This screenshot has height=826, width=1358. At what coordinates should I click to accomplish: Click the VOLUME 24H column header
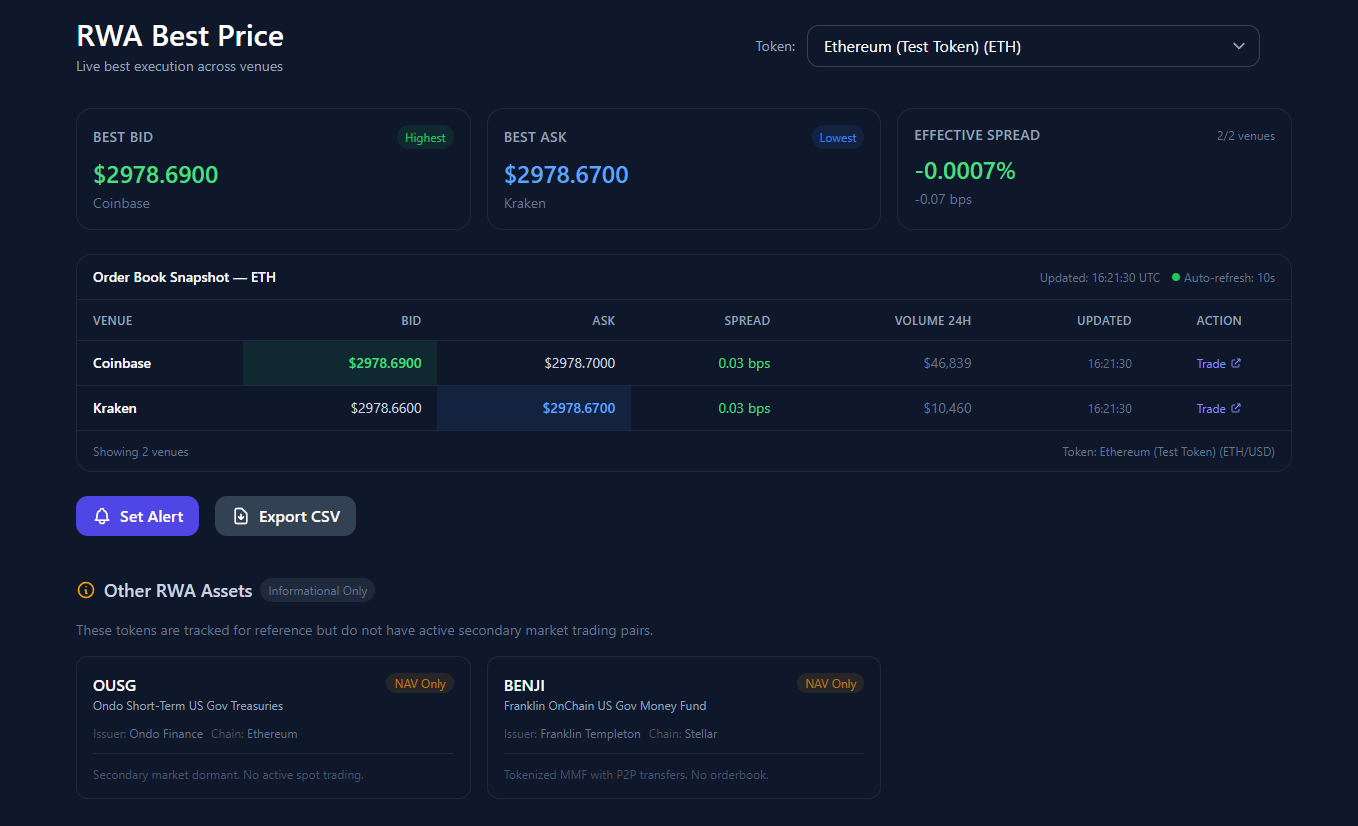click(932, 321)
